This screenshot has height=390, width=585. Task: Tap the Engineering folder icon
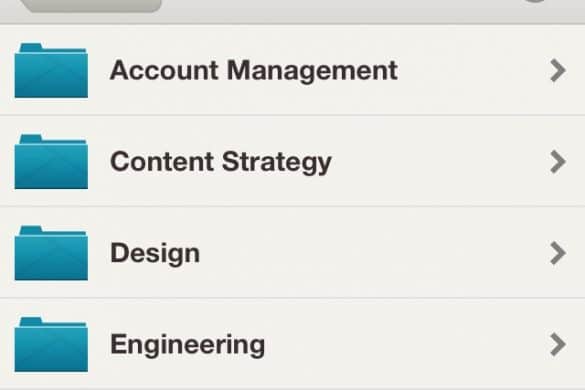pos(51,344)
